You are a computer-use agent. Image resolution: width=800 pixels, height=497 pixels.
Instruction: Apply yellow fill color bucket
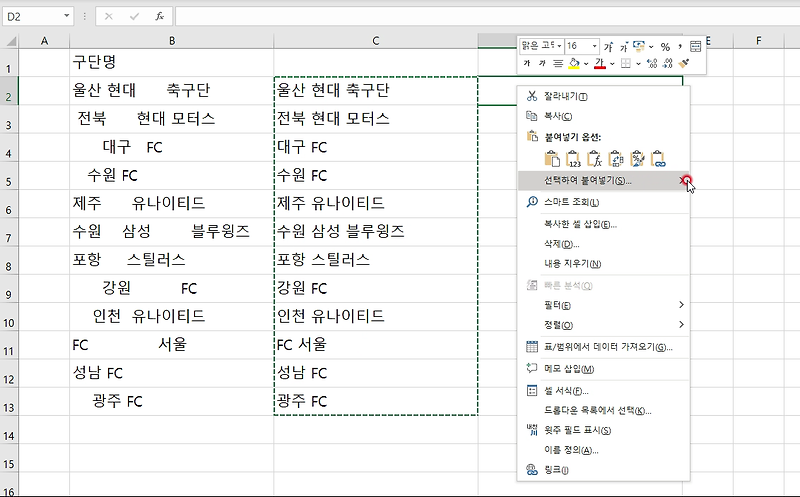[574, 63]
